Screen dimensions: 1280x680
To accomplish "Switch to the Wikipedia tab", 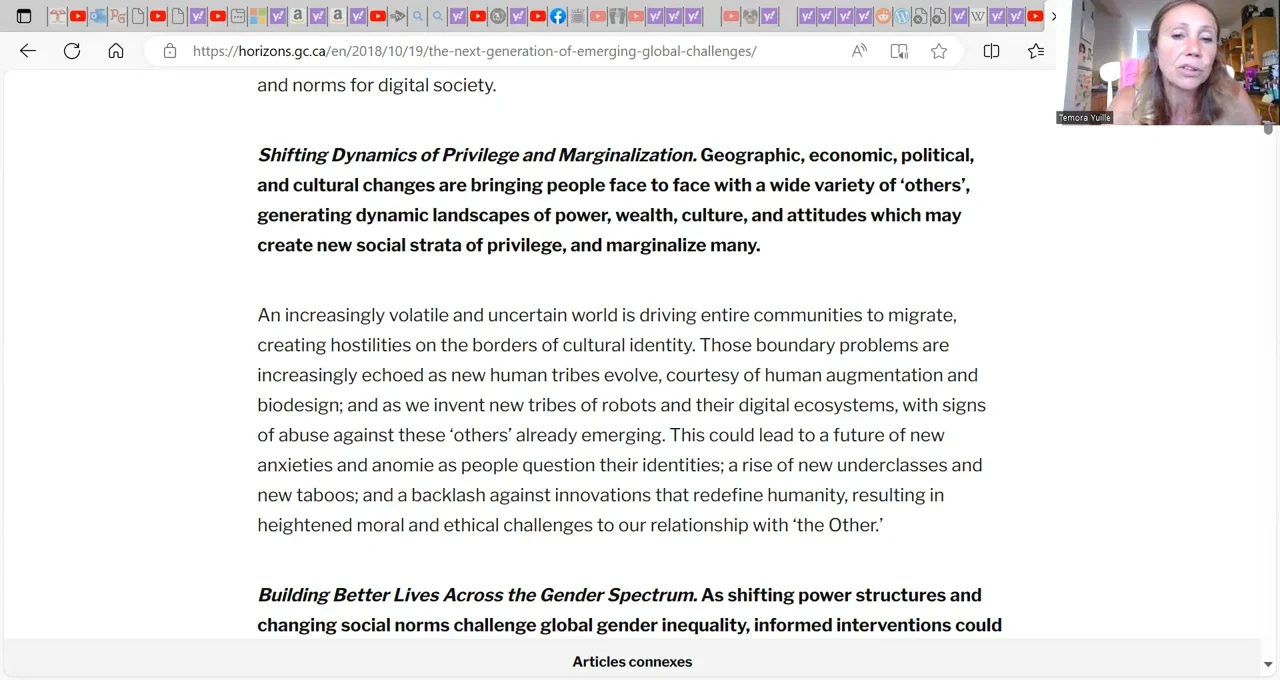I will pyautogui.click(x=978, y=16).
